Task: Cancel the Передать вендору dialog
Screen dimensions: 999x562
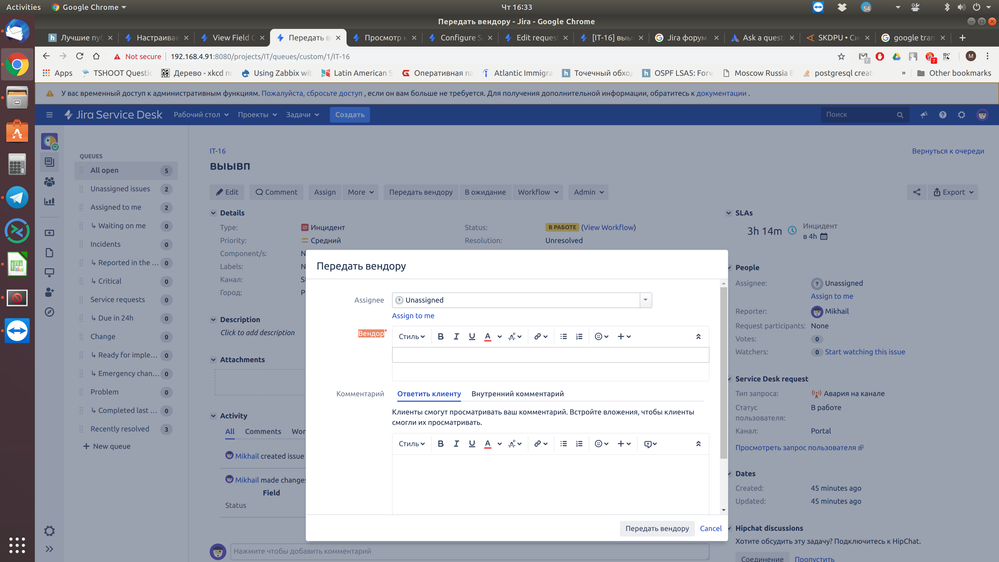Action: [710, 528]
